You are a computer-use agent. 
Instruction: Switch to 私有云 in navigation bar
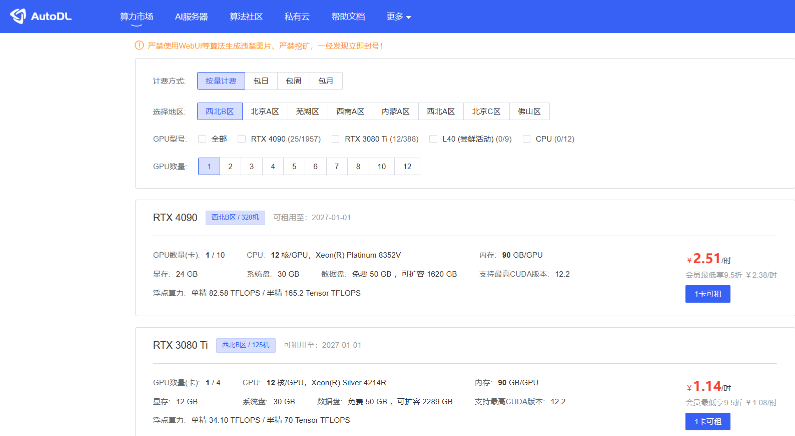[x=297, y=17]
